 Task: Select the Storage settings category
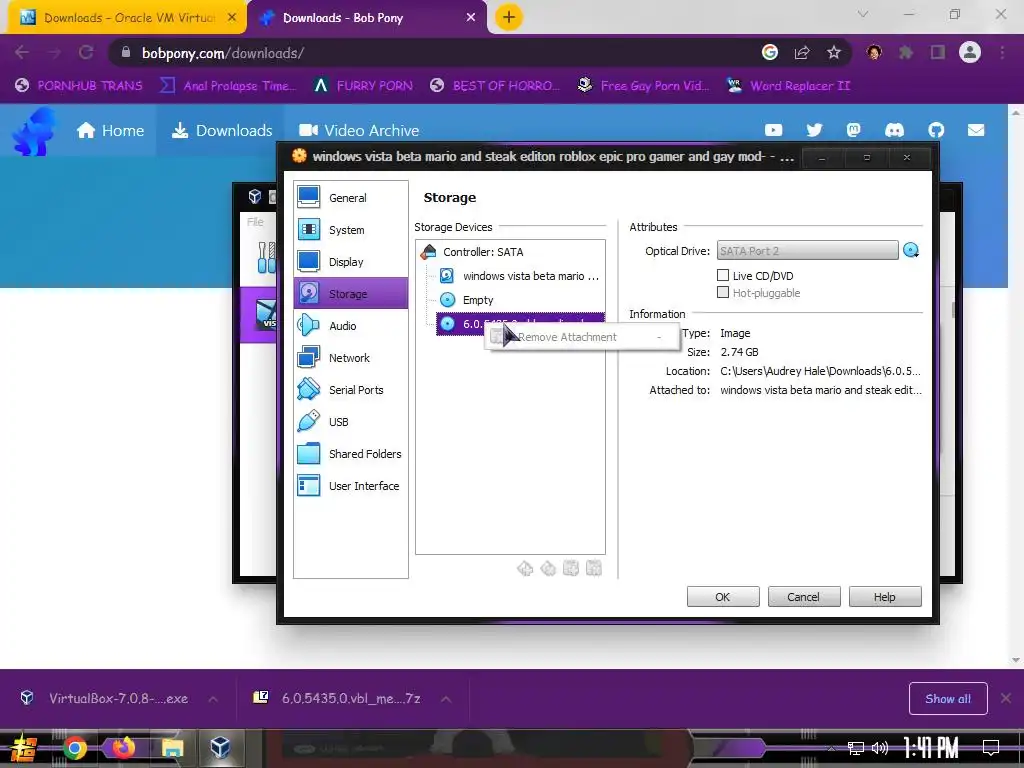click(351, 294)
